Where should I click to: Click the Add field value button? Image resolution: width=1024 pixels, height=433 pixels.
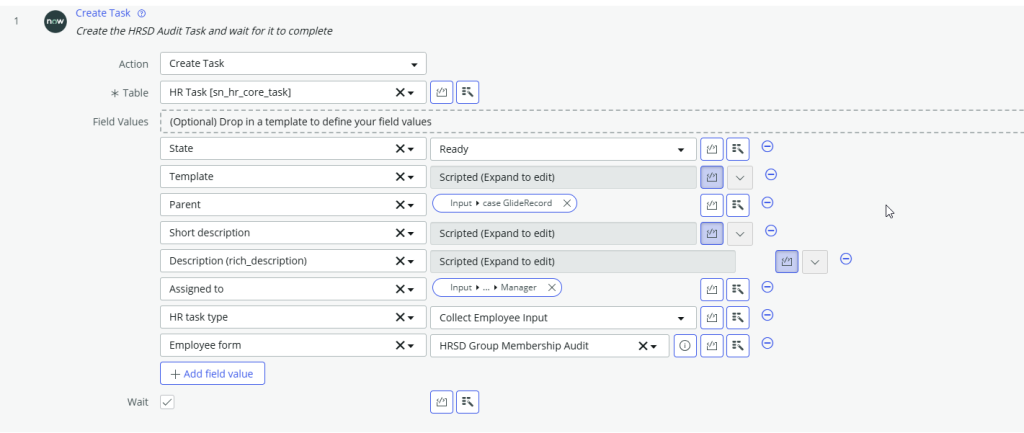point(212,374)
